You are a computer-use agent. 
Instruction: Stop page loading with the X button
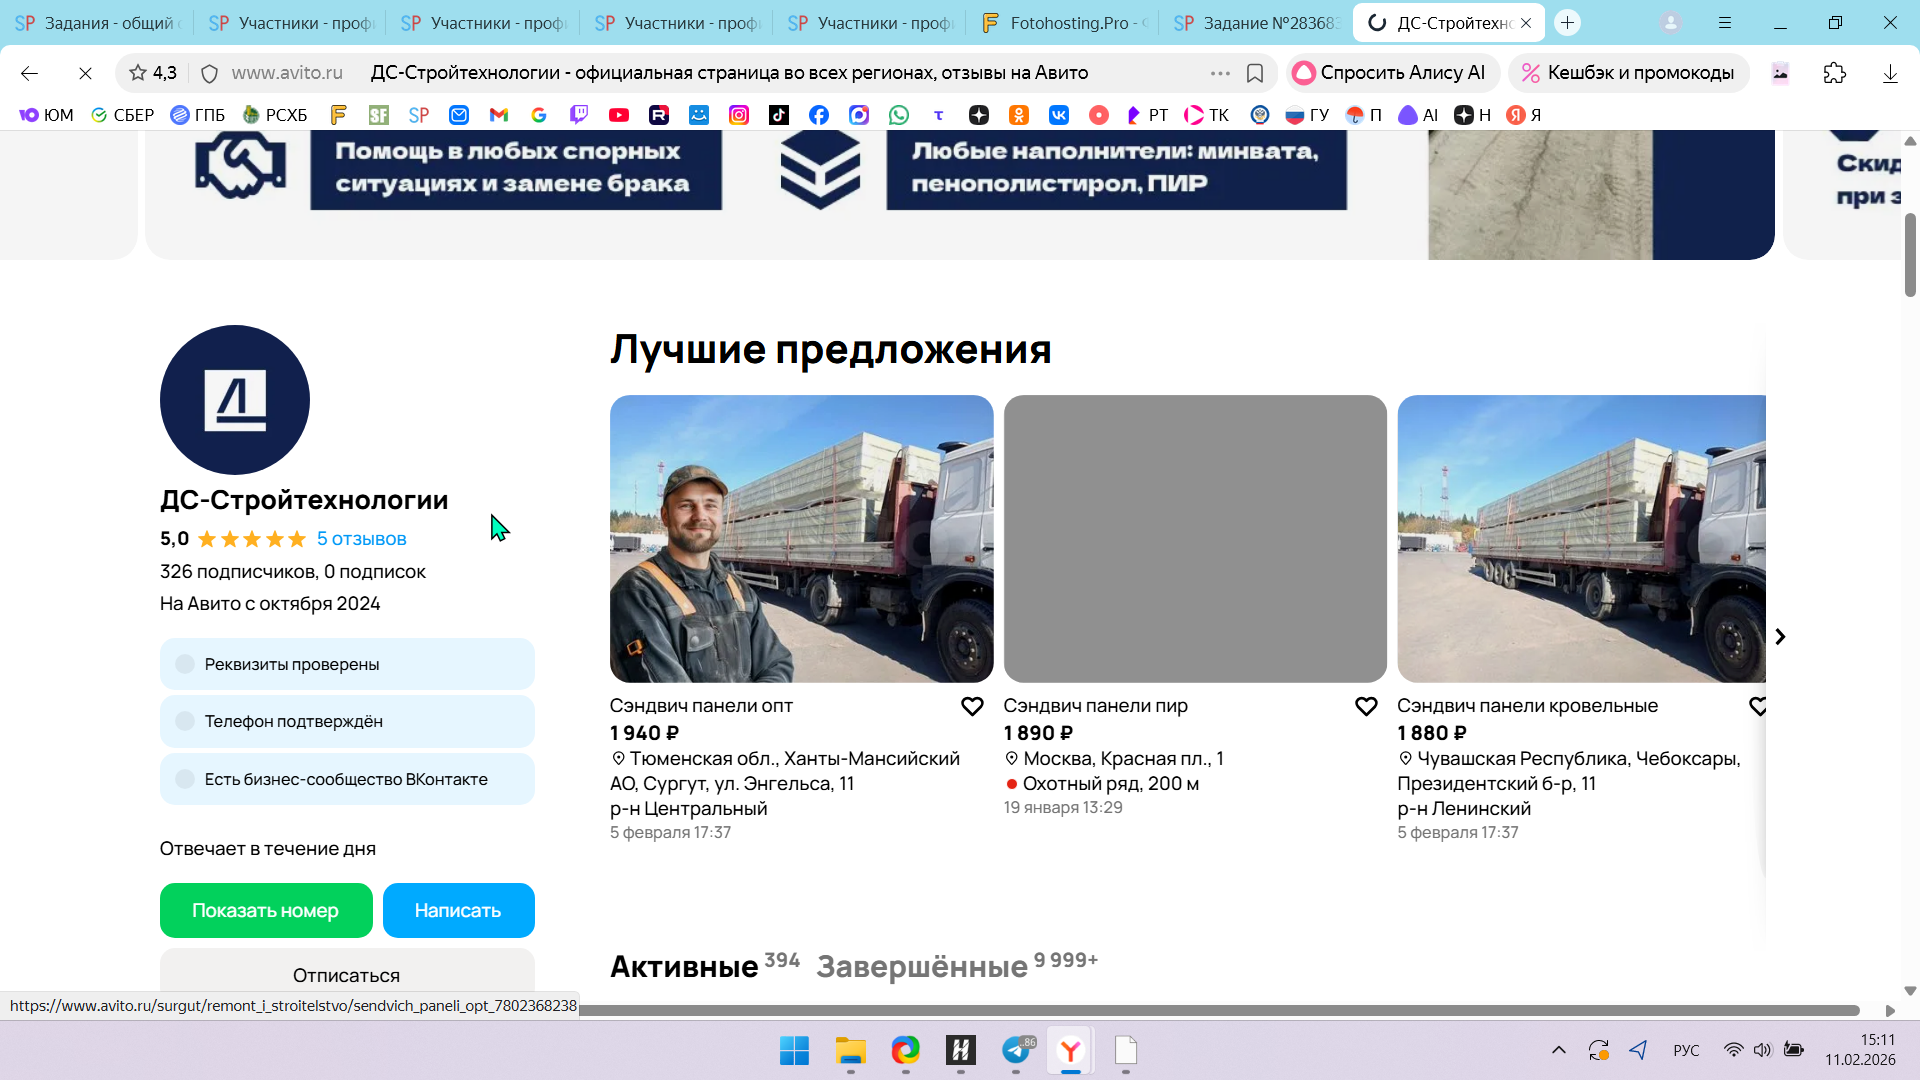tap(85, 73)
